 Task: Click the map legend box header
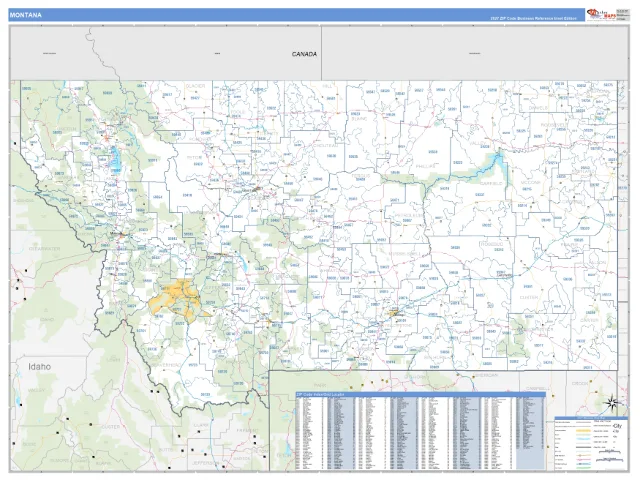(591, 418)
